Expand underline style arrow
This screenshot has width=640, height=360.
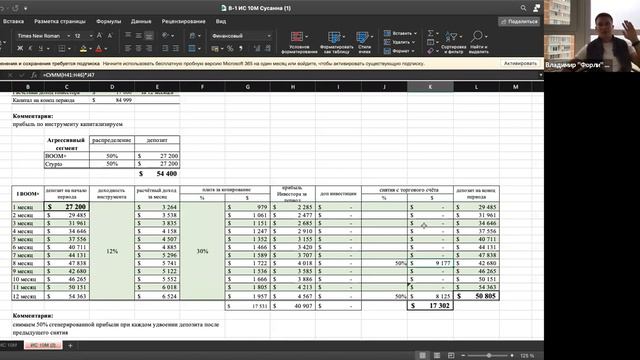tap(48, 49)
